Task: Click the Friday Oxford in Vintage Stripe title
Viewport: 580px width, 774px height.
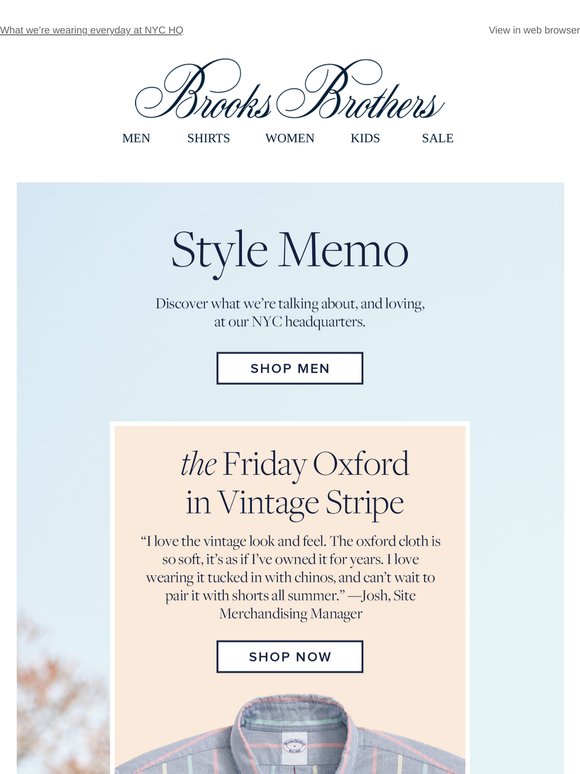Action: (295, 484)
